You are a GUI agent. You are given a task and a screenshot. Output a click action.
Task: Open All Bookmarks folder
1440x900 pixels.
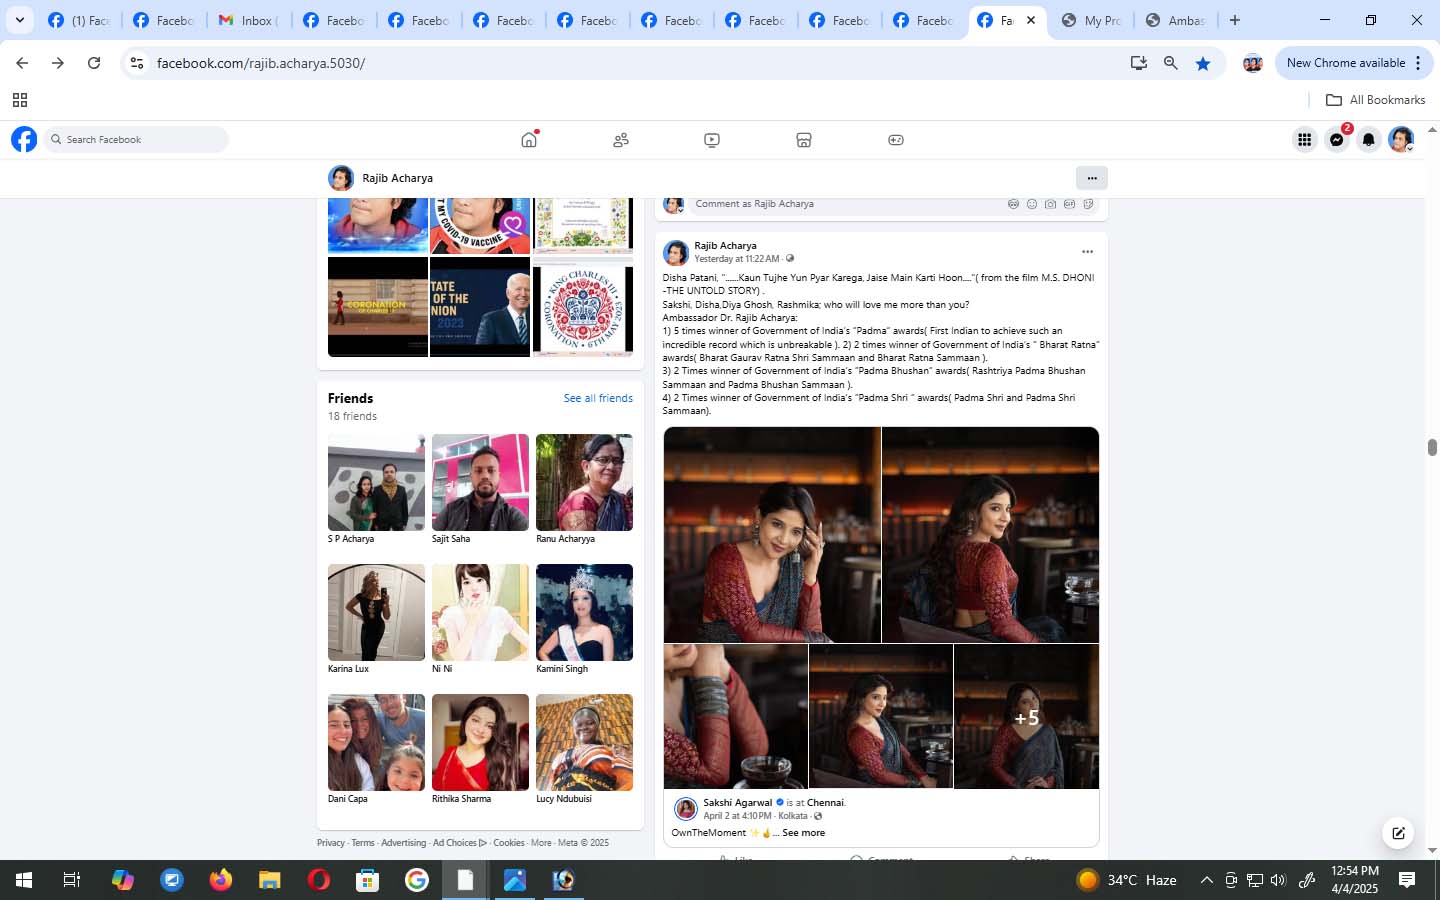(1375, 100)
